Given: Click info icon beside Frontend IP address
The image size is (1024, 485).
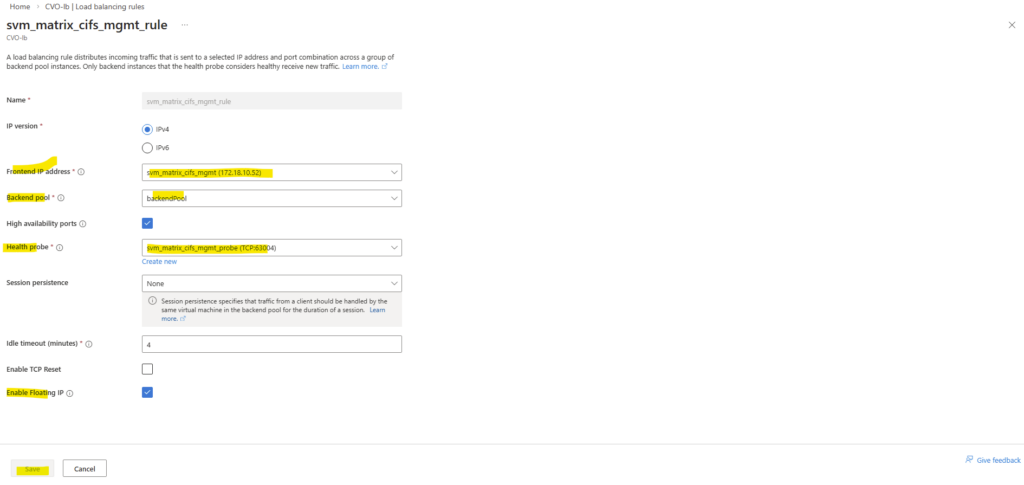Looking at the screenshot, I should click(81, 172).
